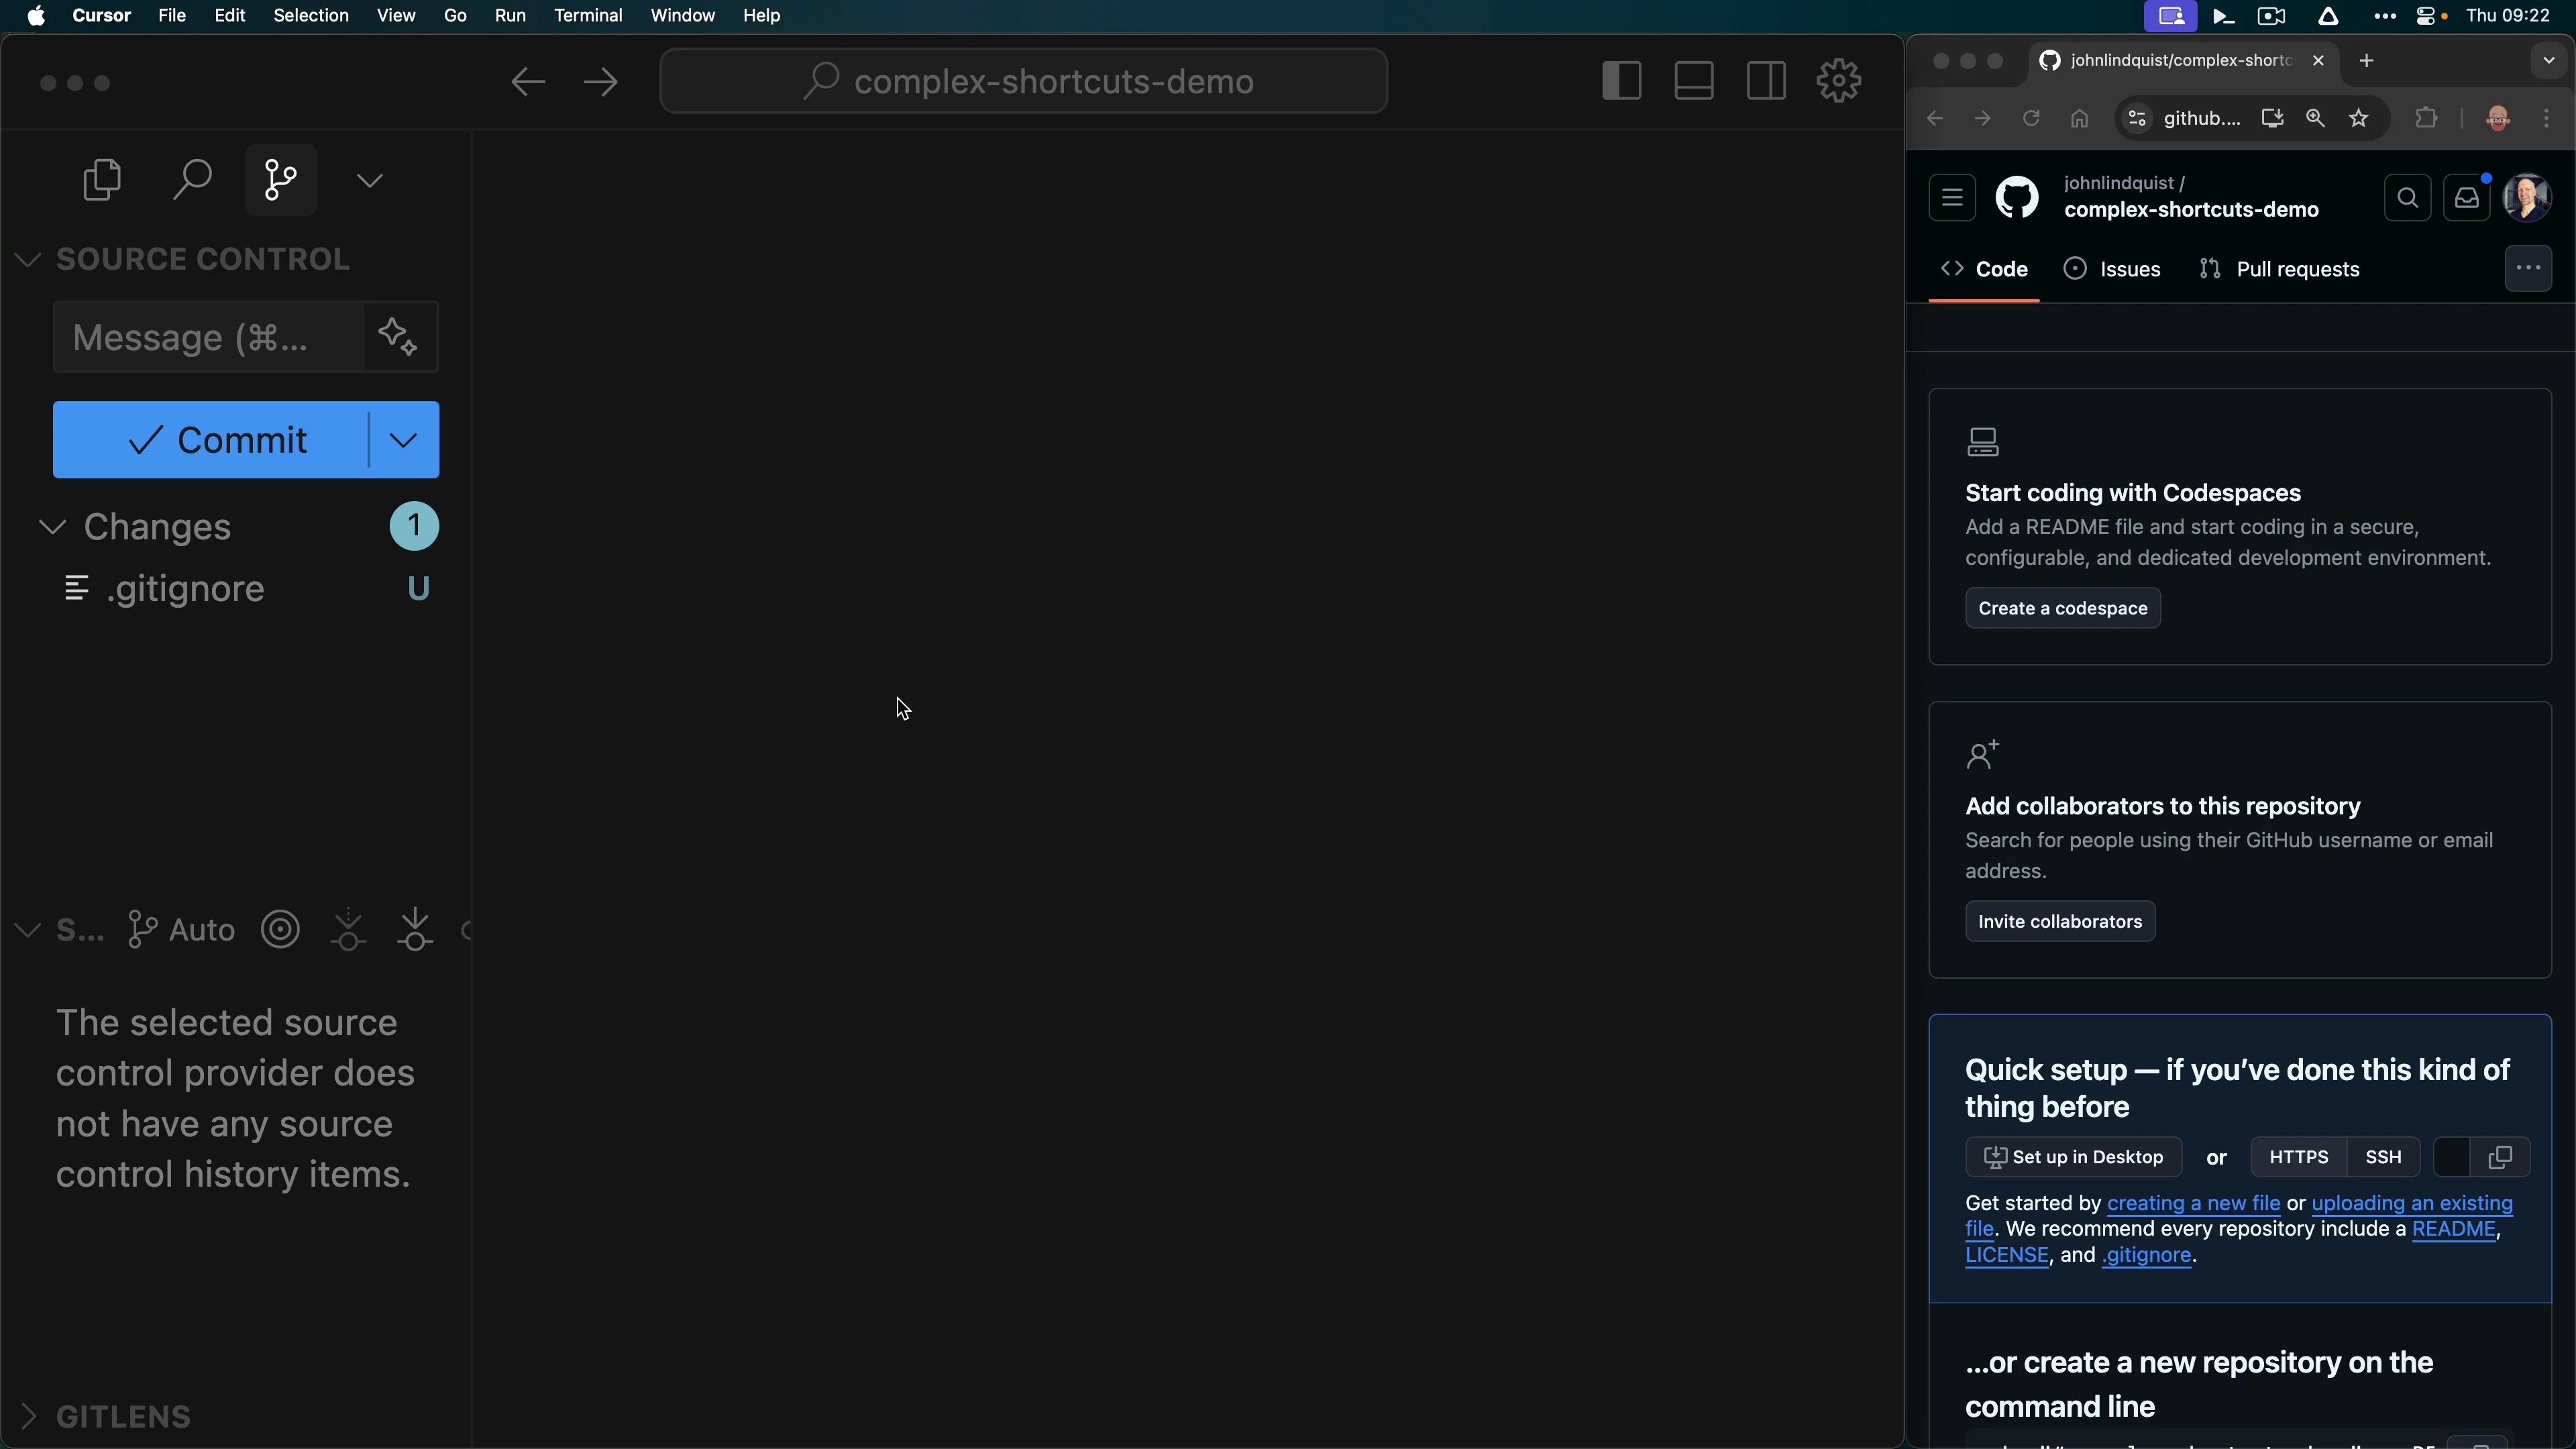Open the Explorer files icon
2576x1449 pixels.
102,180
